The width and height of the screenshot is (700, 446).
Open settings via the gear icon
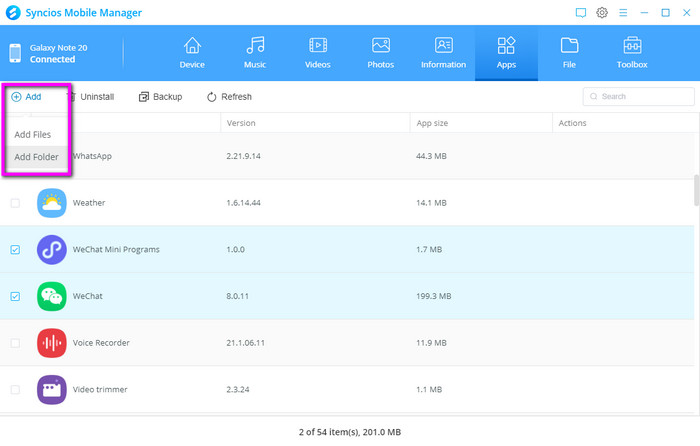click(x=602, y=13)
